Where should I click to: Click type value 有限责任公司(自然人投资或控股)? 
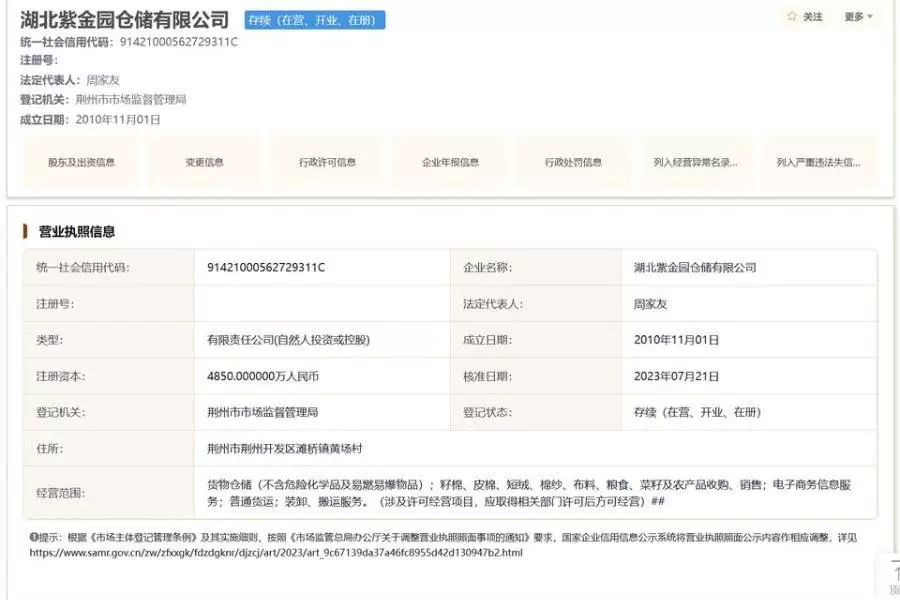point(288,340)
